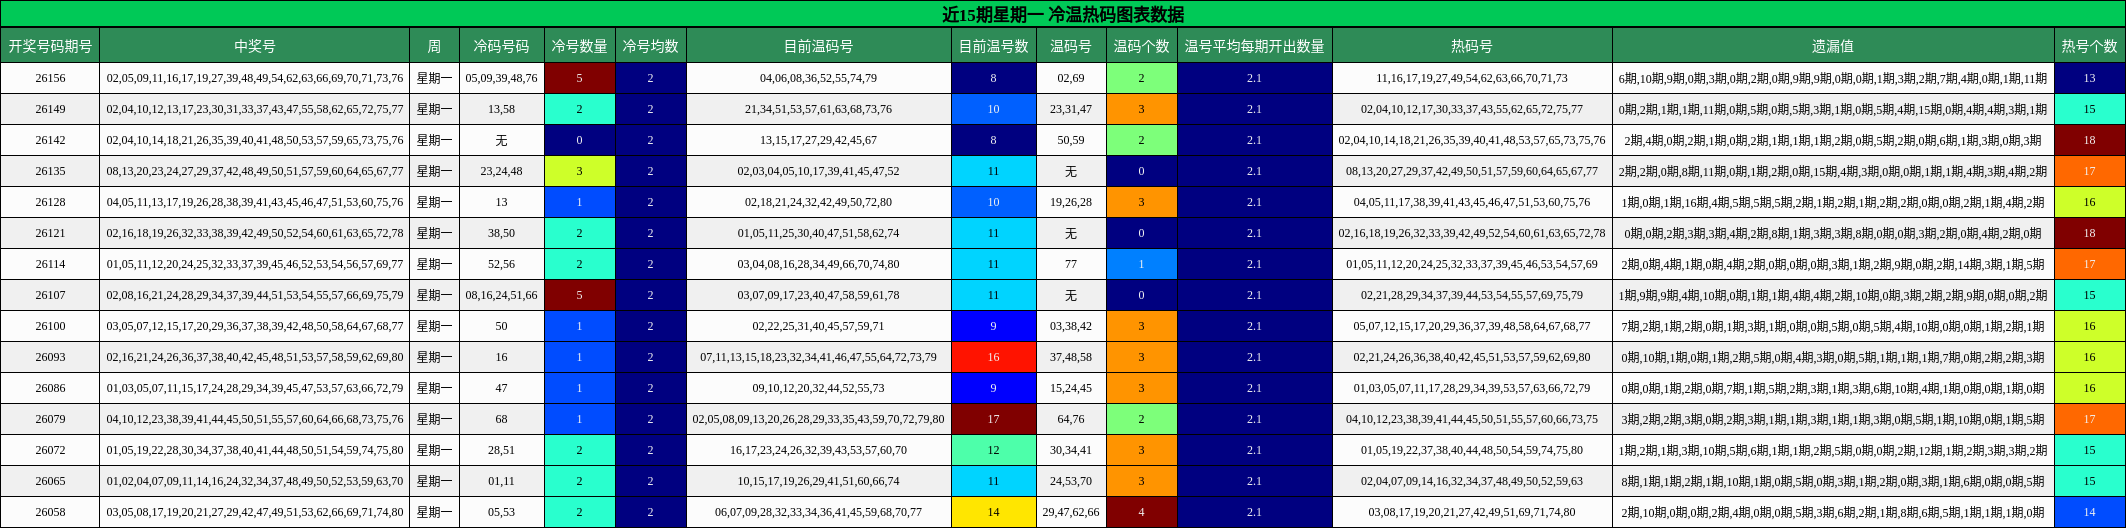Select winning numbers cell of row 26100

[x=255, y=326]
